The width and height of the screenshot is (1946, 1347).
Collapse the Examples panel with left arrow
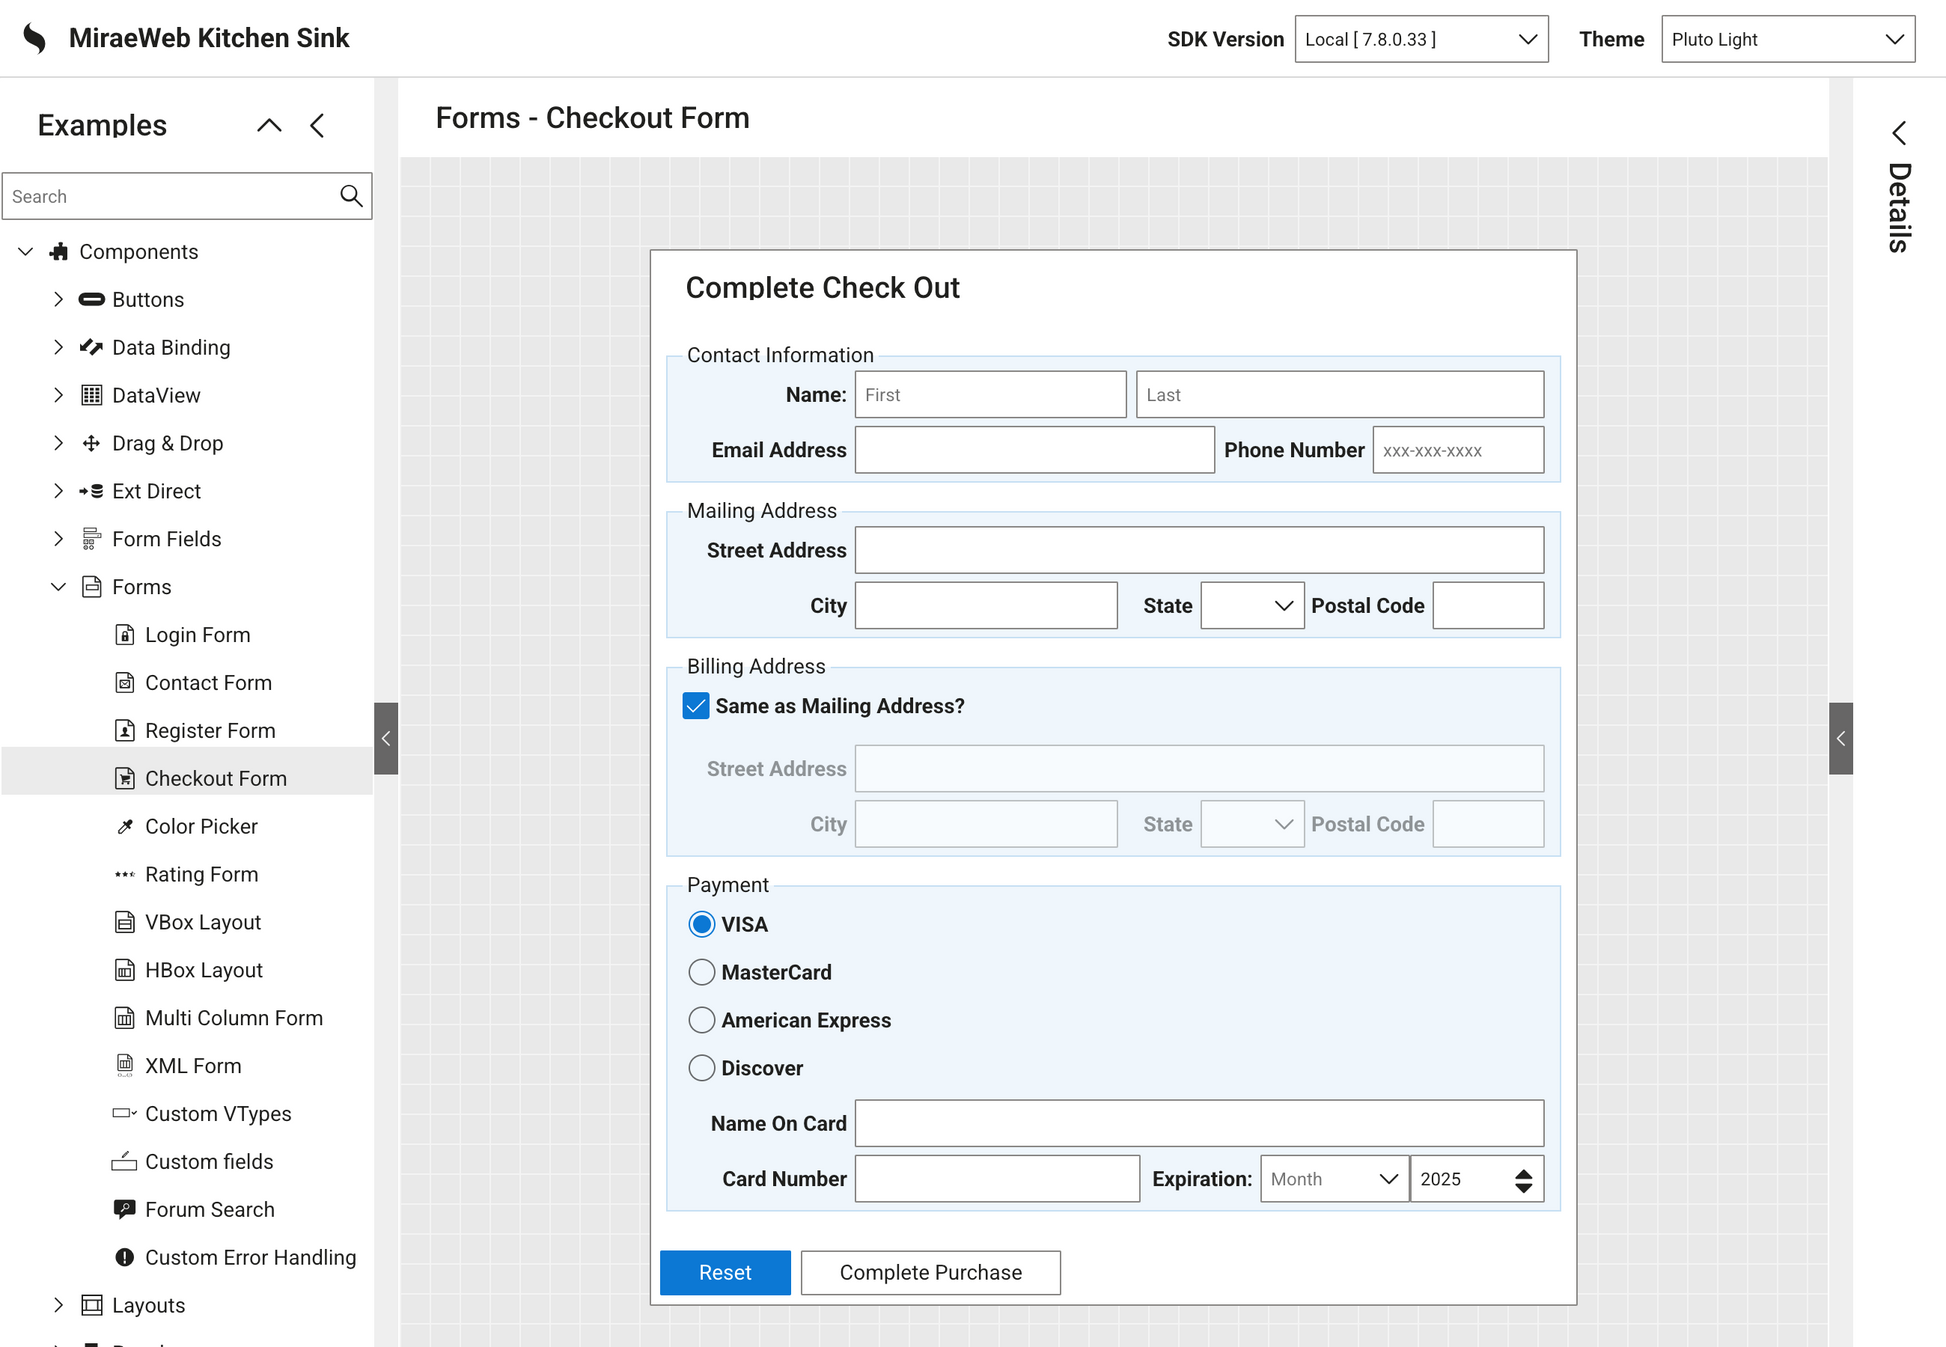point(318,126)
